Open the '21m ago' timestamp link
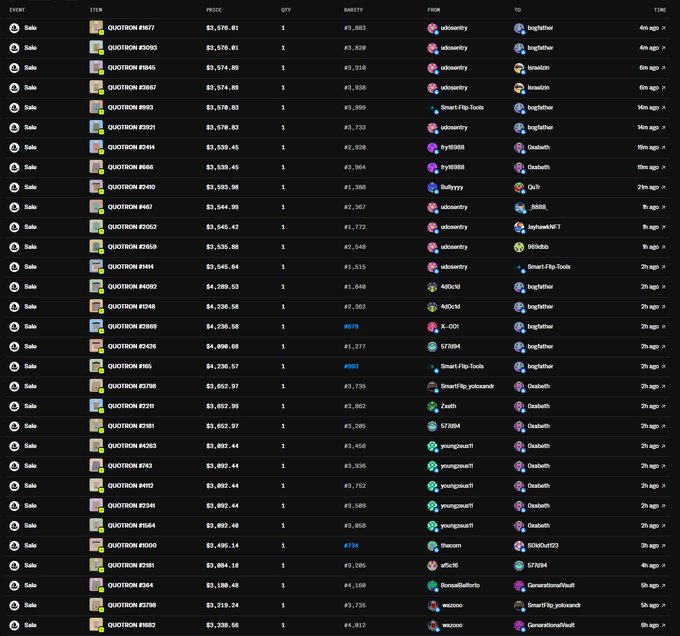The width and height of the screenshot is (680, 636). click(648, 187)
